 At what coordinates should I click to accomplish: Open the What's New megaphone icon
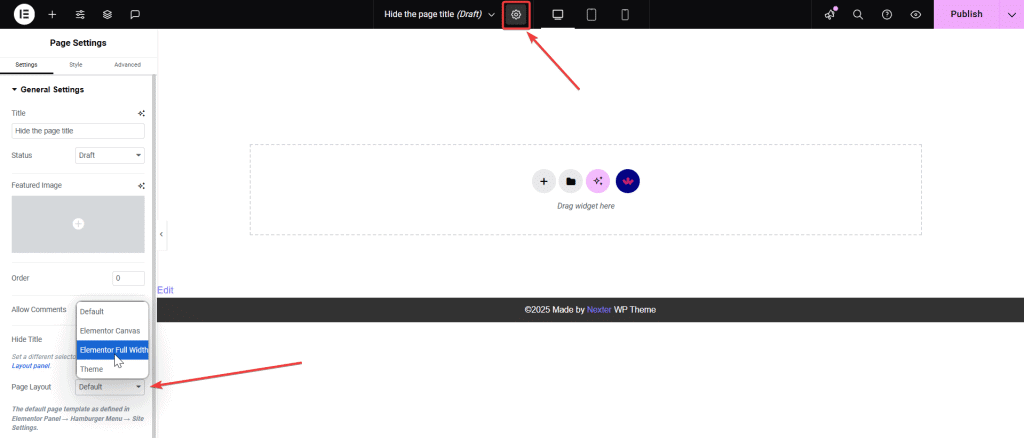830,14
